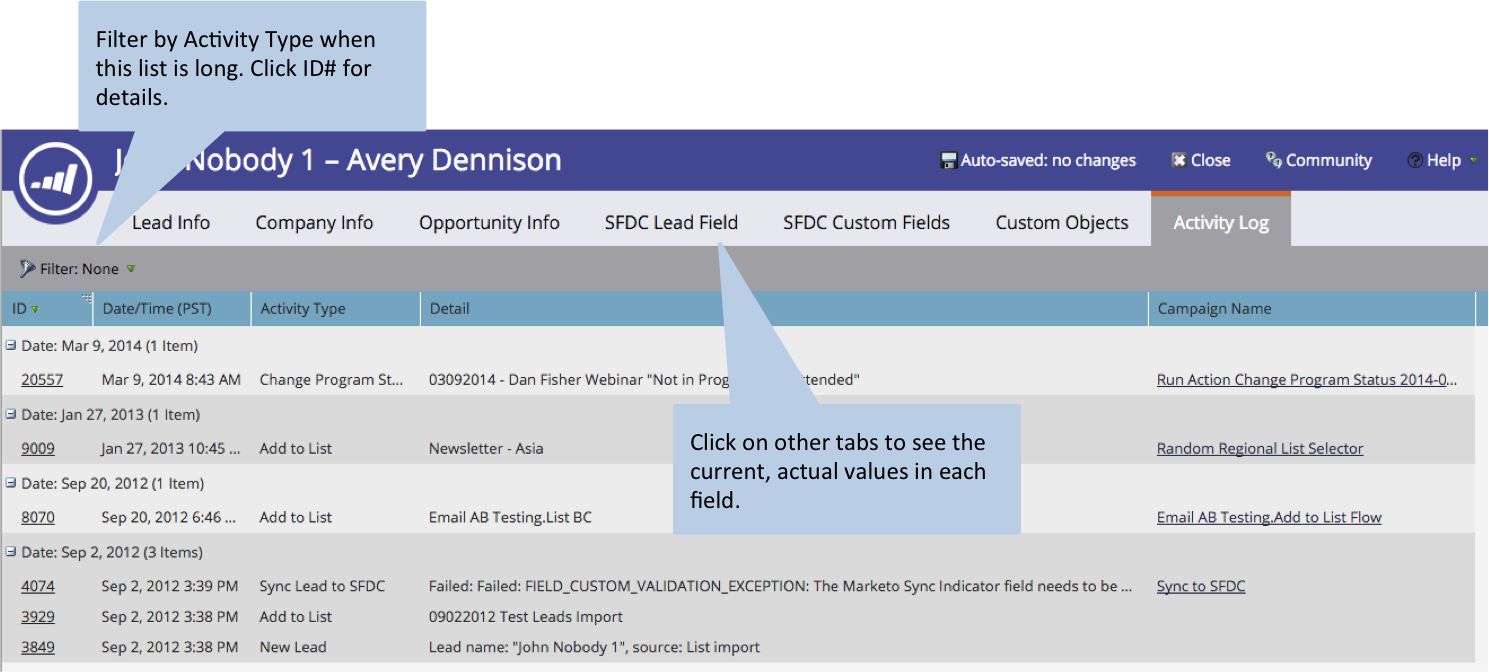This screenshot has width=1489, height=672.
Task: Switch to the Company Info tab
Action: 314,222
